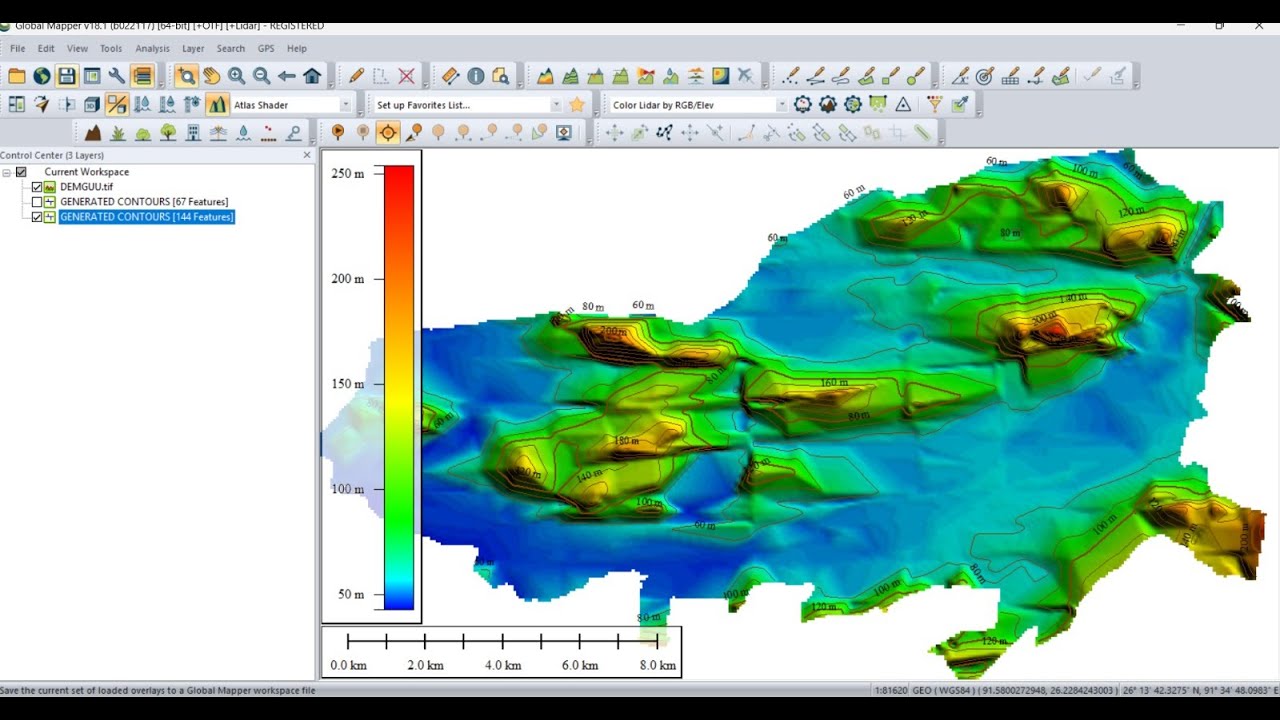Select GENERATED CONTOURS [67 Features] layer

[x=144, y=202]
